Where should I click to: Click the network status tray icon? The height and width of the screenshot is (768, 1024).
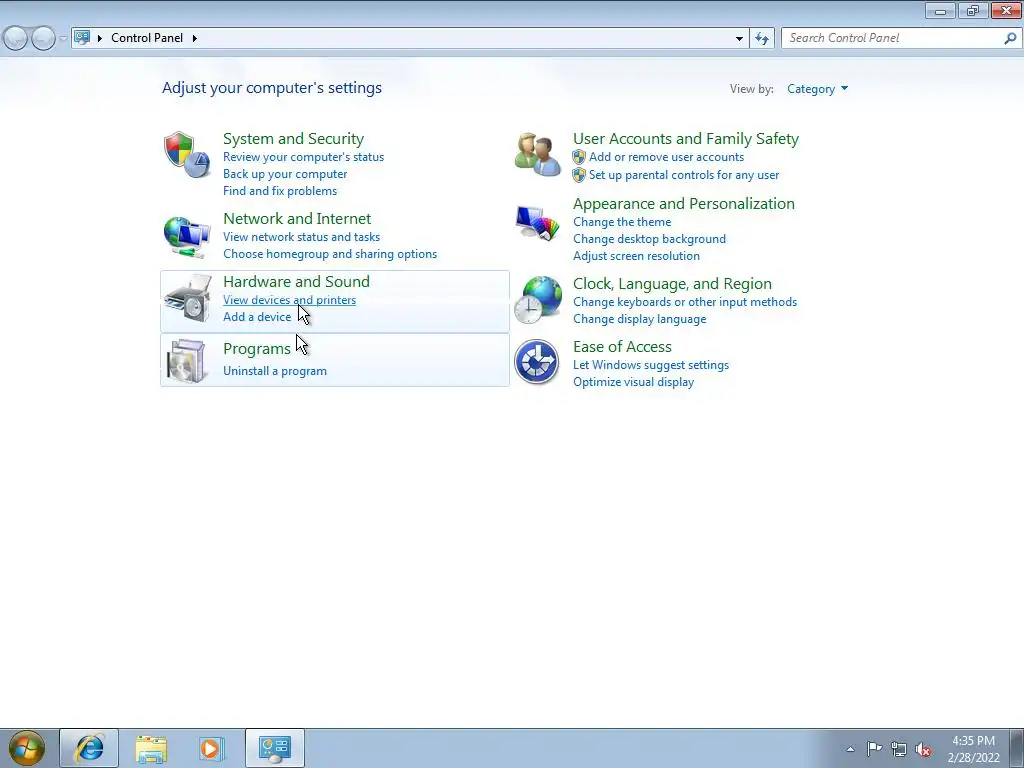tap(899, 749)
